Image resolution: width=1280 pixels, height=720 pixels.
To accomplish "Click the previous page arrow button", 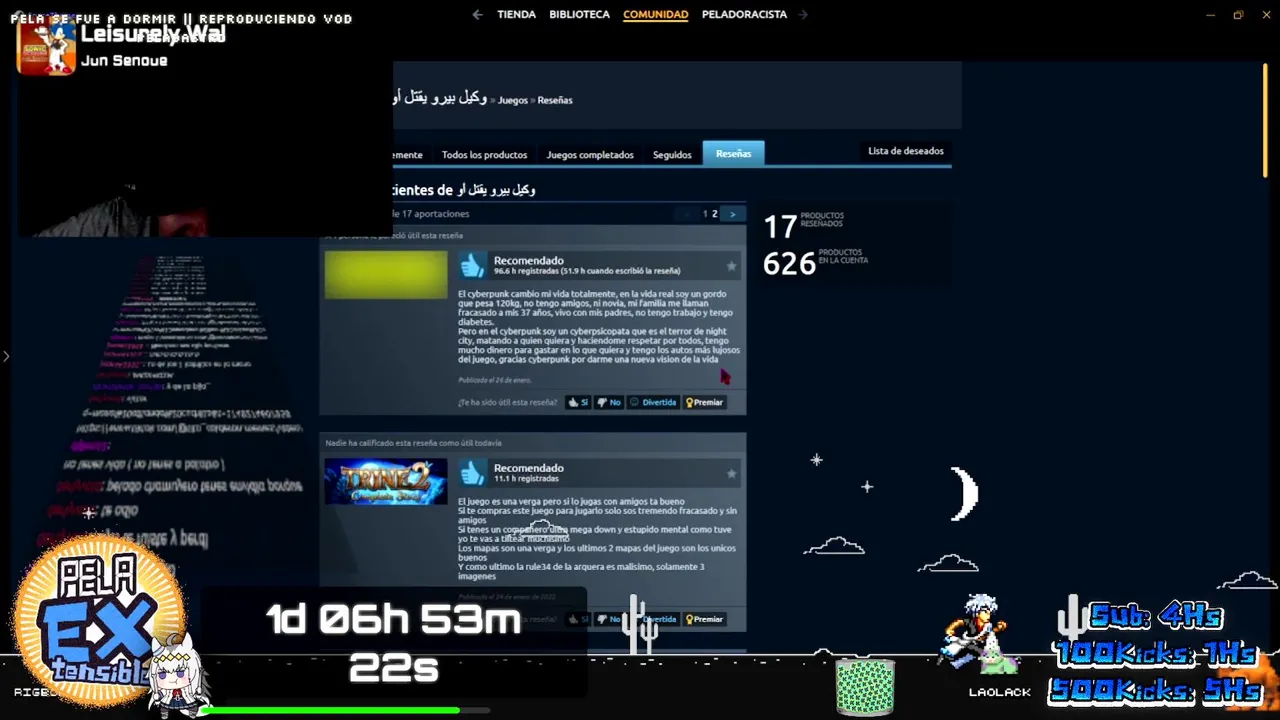I will 686,214.
